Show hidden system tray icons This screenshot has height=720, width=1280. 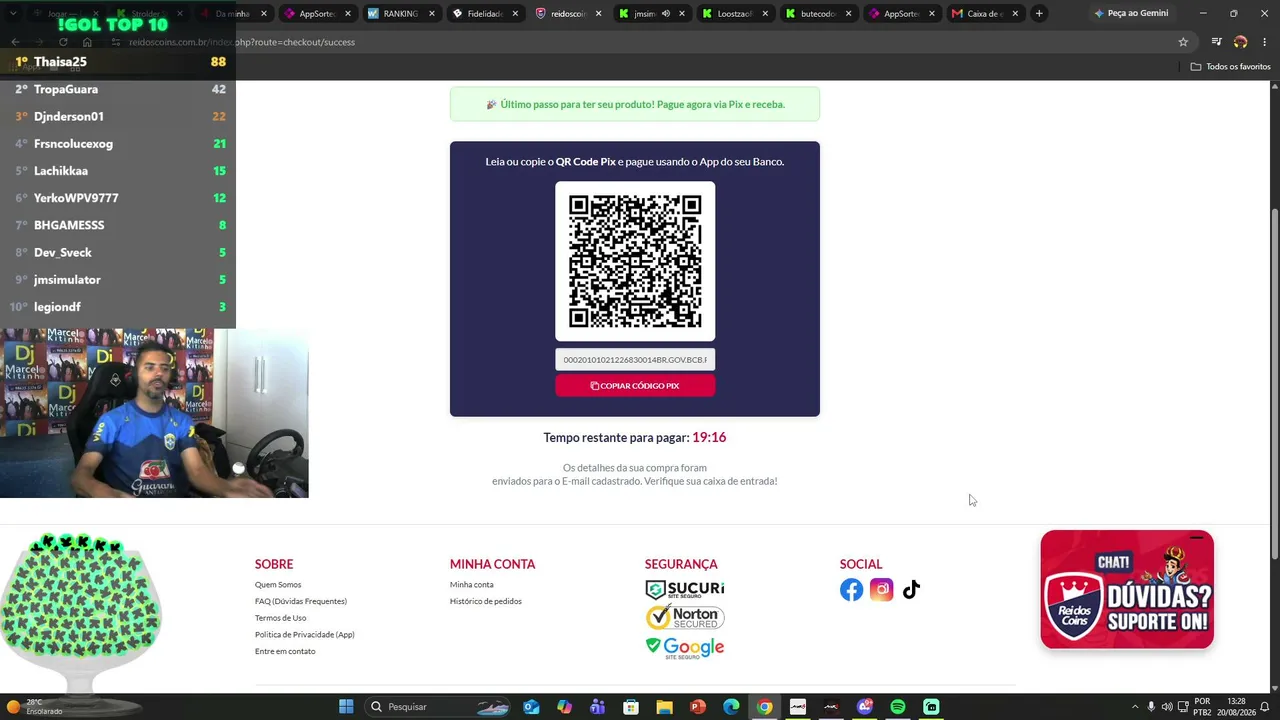point(1134,707)
